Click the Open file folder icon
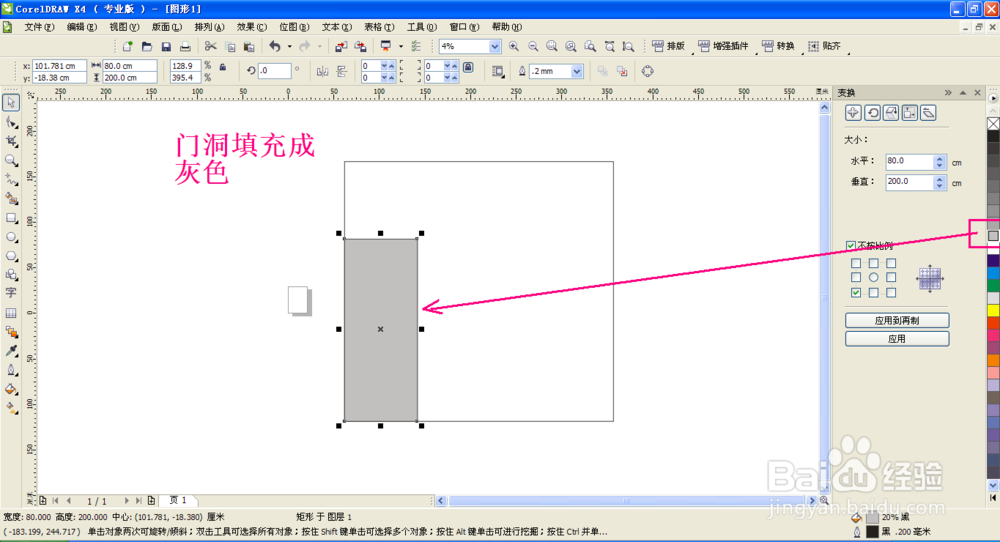The height and width of the screenshot is (542, 1000). 147,46
